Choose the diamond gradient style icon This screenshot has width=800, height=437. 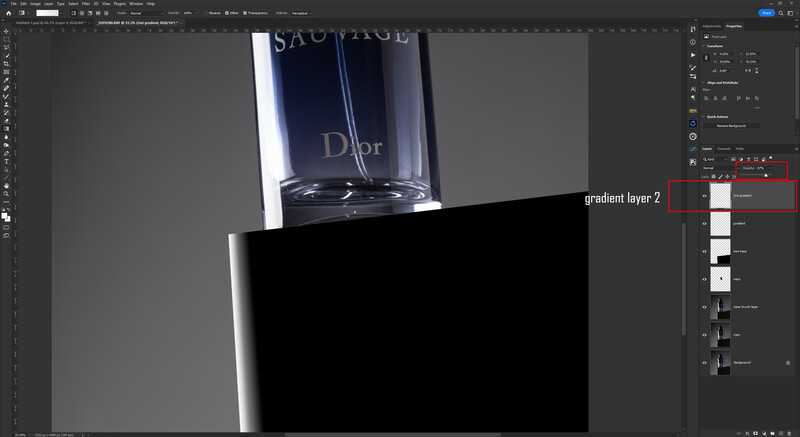coord(106,13)
